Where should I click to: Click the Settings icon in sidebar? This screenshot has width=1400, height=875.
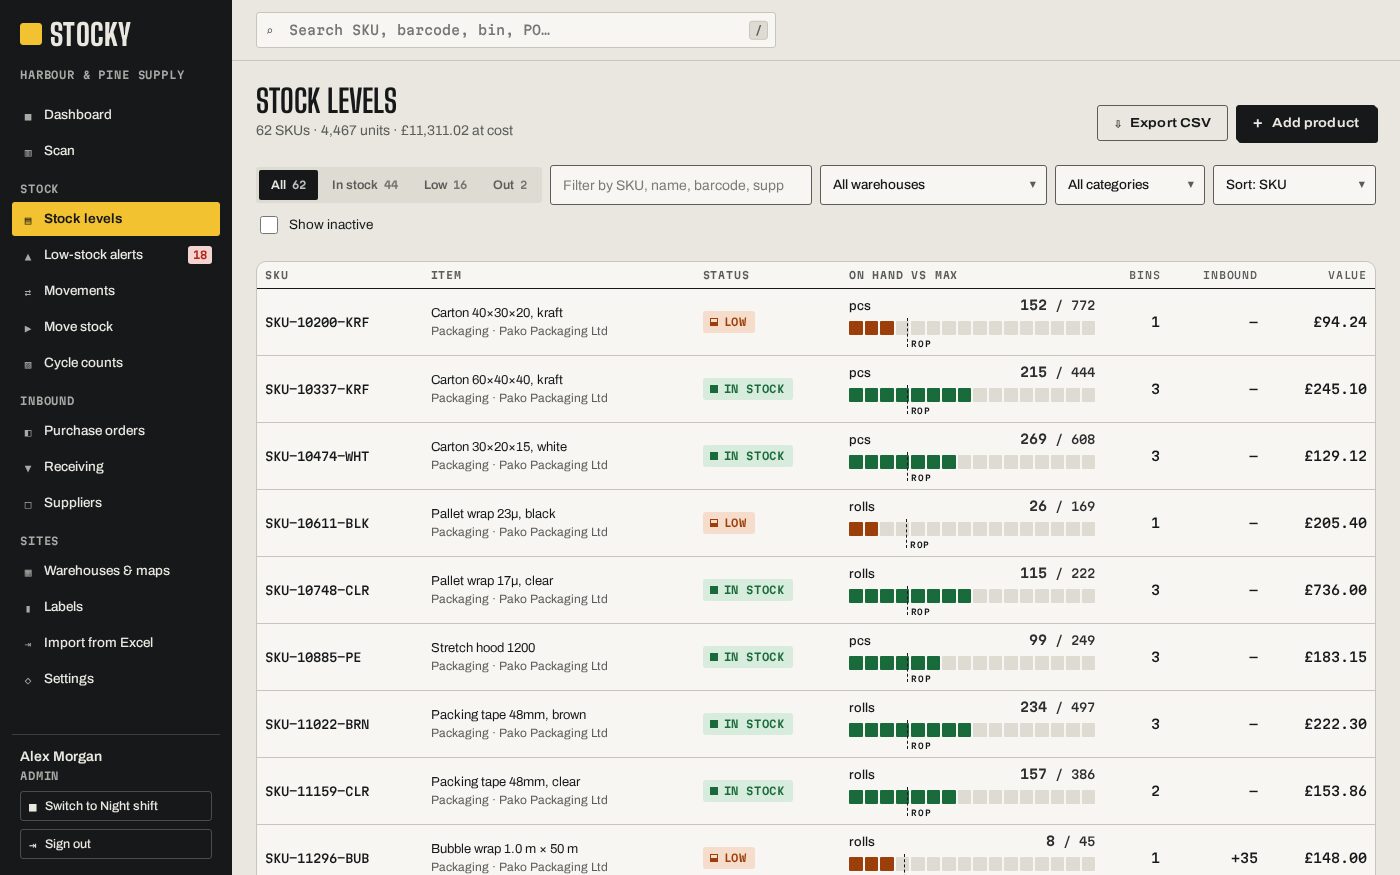pyautogui.click(x=28, y=680)
